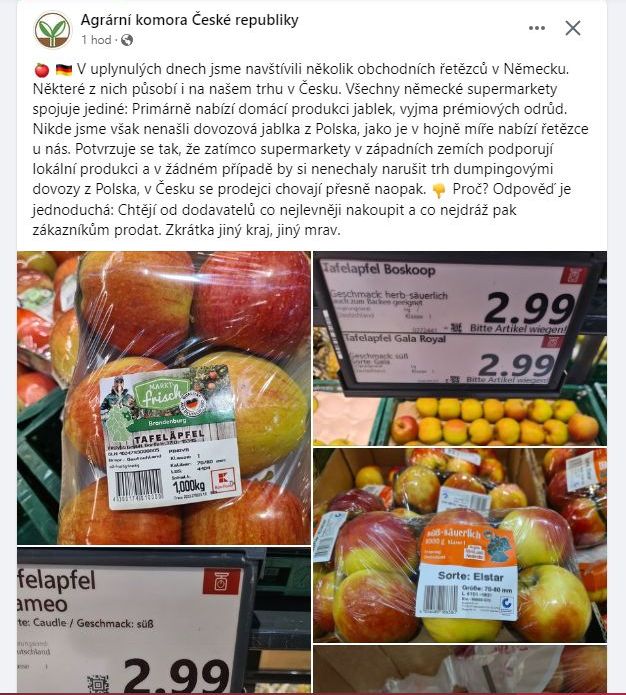
Task: Open the three-dot post options menu
Action: click(537, 28)
